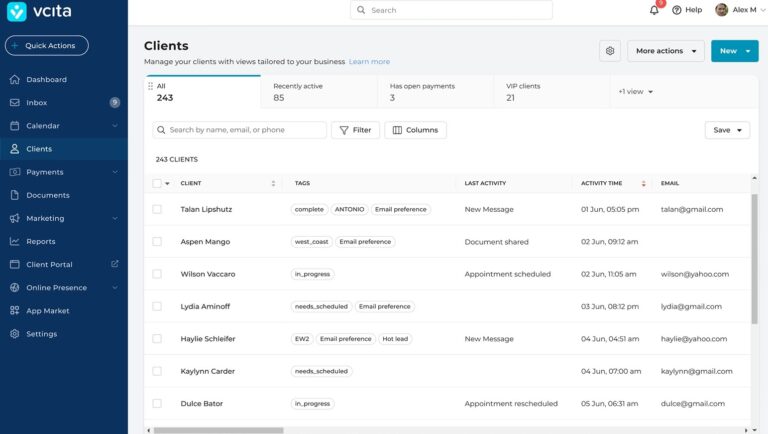Open the Inbox in the sidebar

coord(37,102)
